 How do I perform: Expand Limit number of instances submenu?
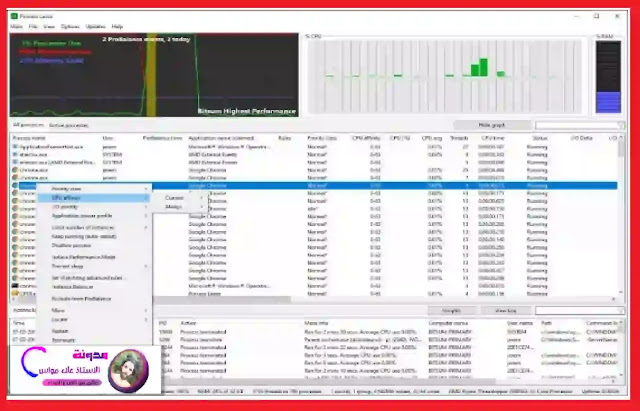coord(95,227)
